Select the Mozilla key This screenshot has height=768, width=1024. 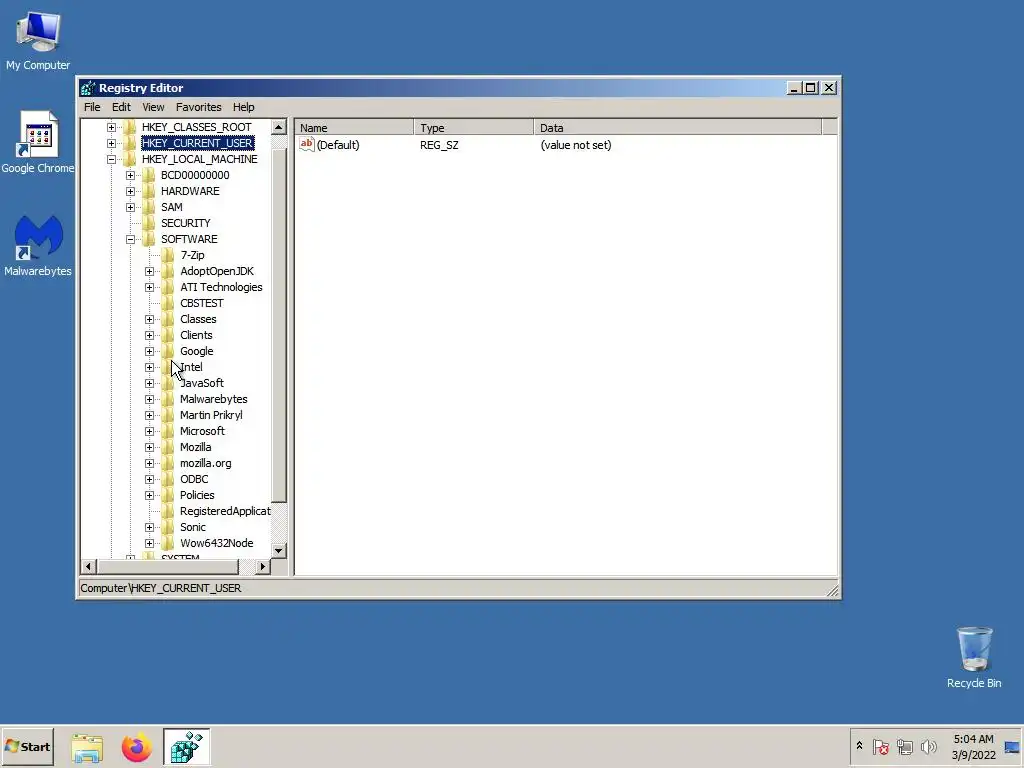[195, 447]
